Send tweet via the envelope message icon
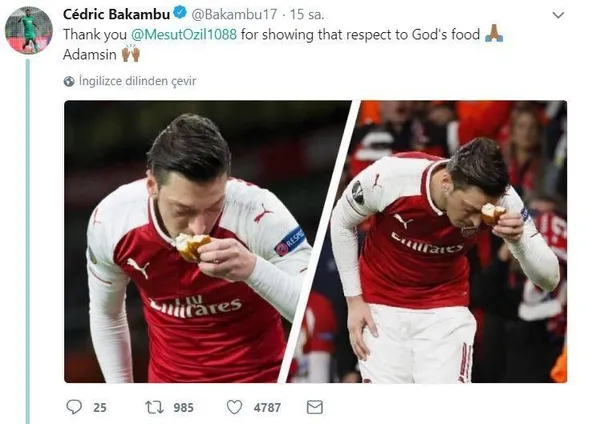This screenshot has height=424, width=600. tap(314, 406)
